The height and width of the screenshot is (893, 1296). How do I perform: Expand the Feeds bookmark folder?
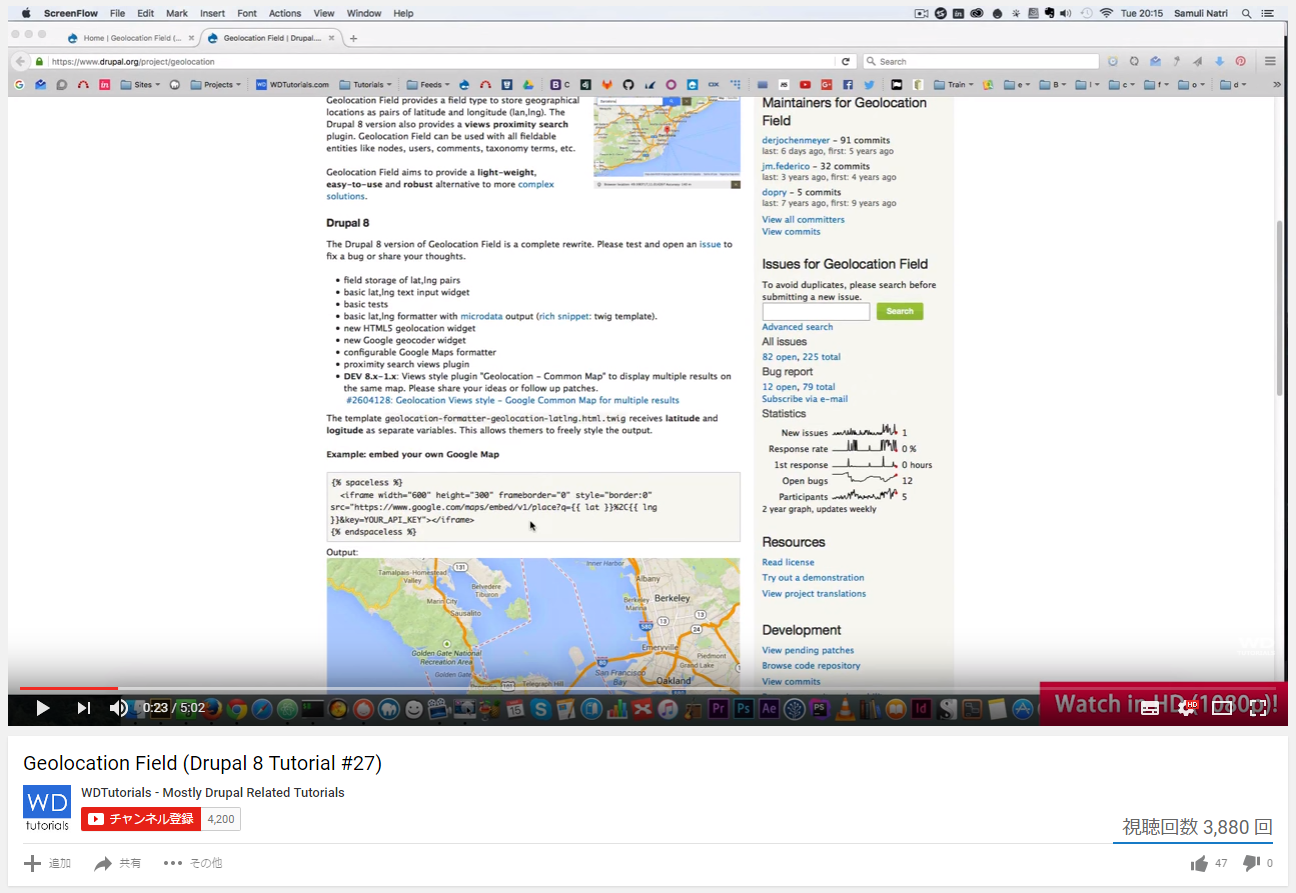[x=428, y=85]
